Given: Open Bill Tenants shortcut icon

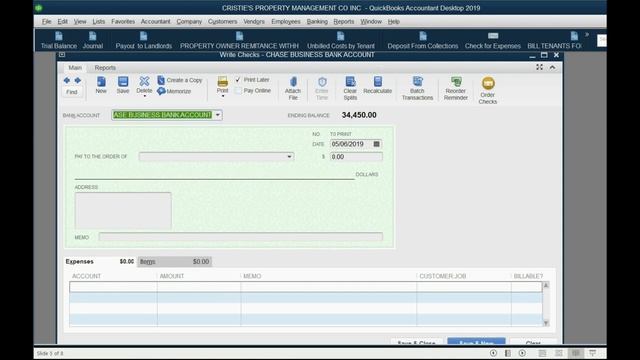Looking at the screenshot, I should [x=574, y=36].
